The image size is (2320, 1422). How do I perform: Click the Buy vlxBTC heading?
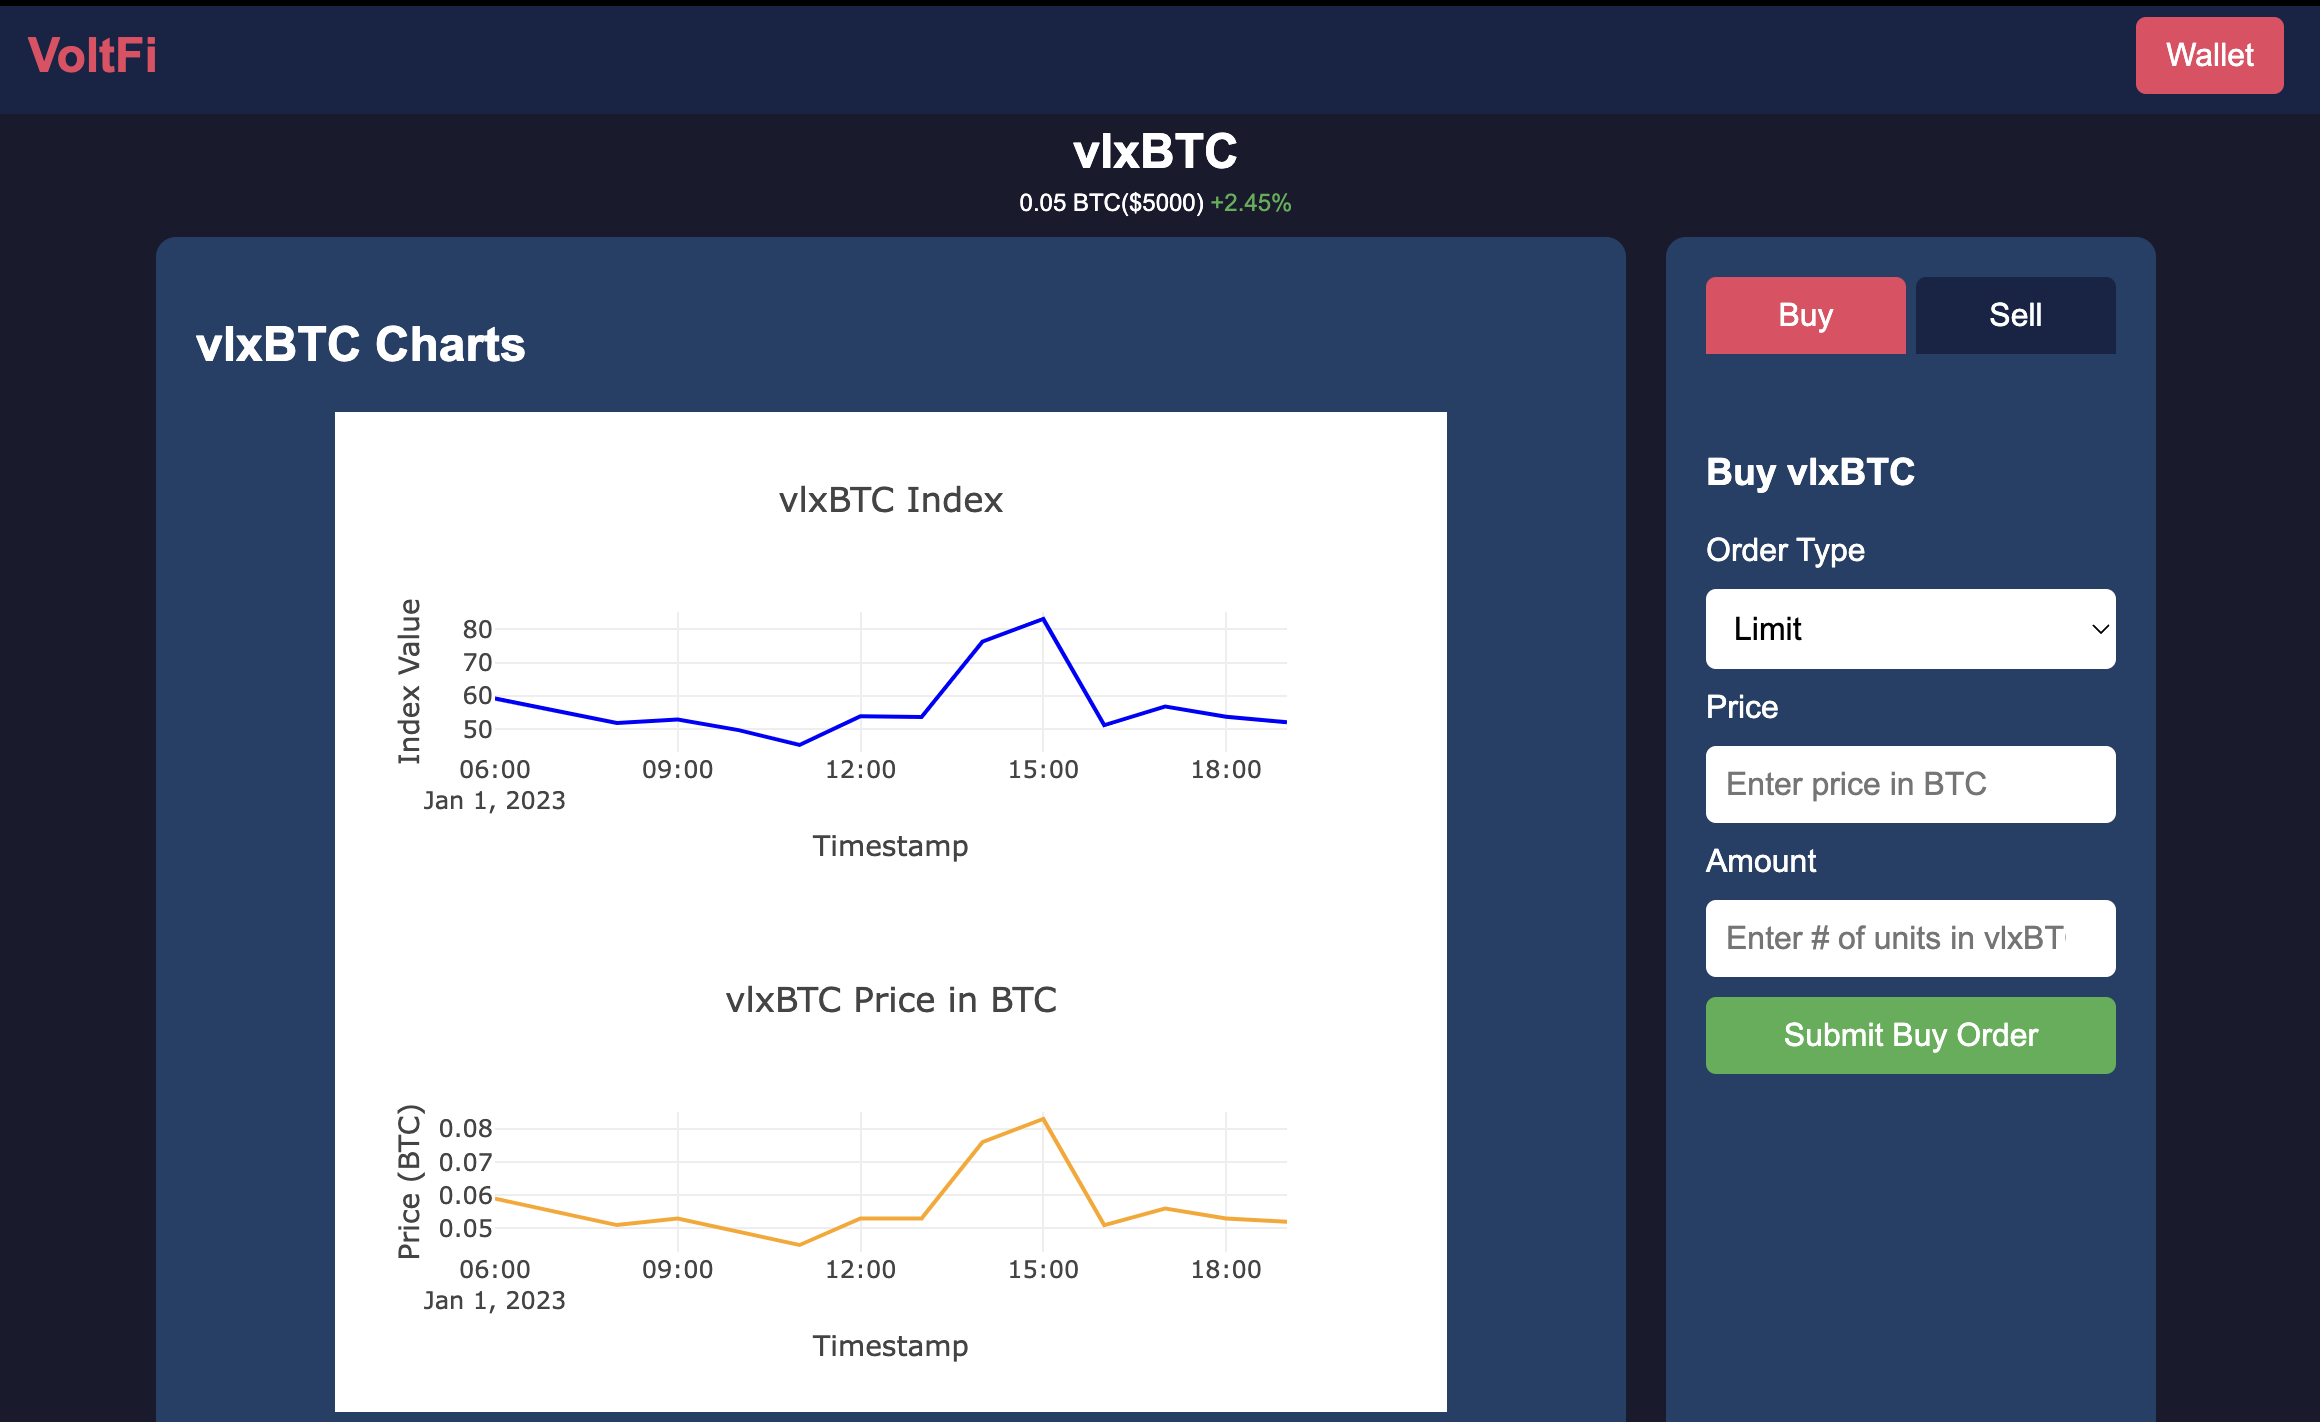[x=1810, y=472]
